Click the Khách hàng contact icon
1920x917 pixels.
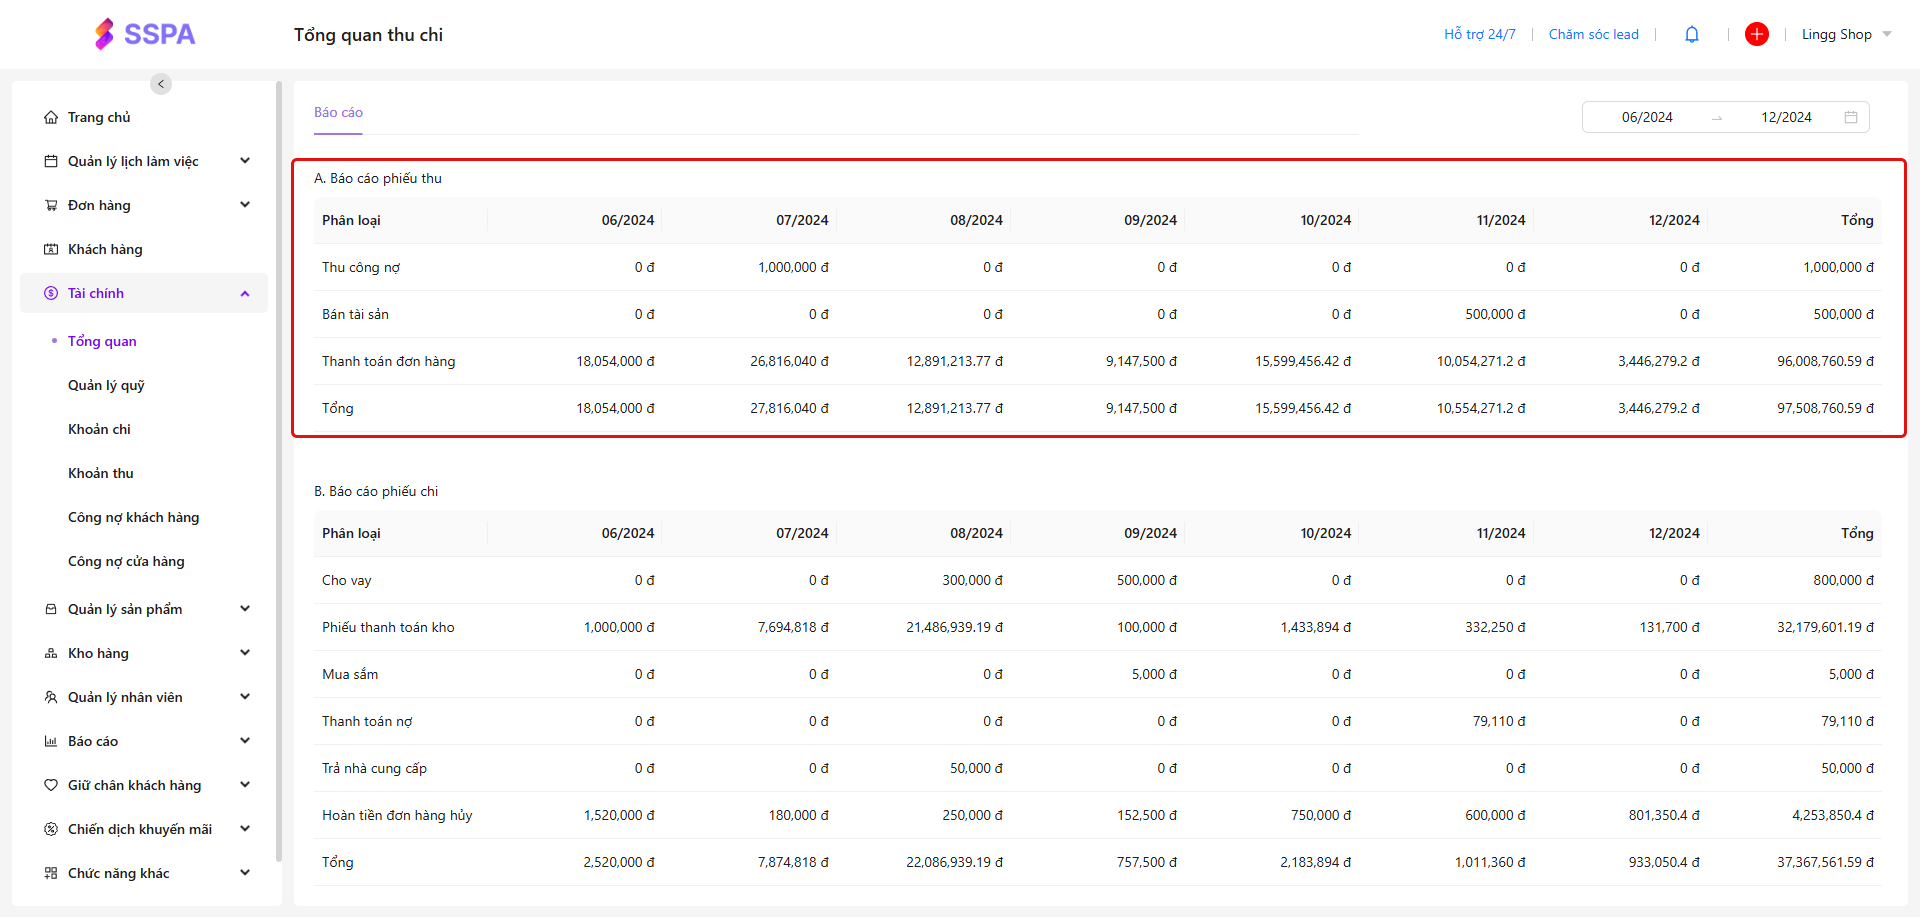tap(51, 249)
